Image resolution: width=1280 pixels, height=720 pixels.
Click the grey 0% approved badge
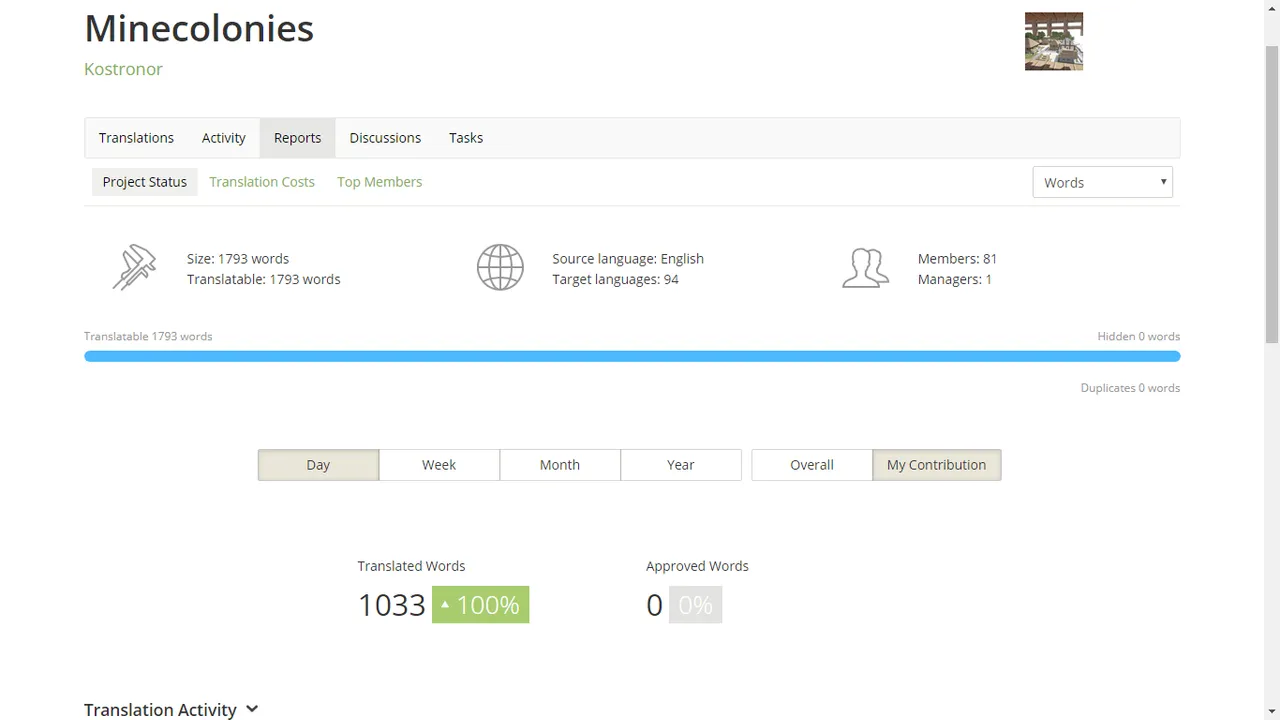point(695,605)
